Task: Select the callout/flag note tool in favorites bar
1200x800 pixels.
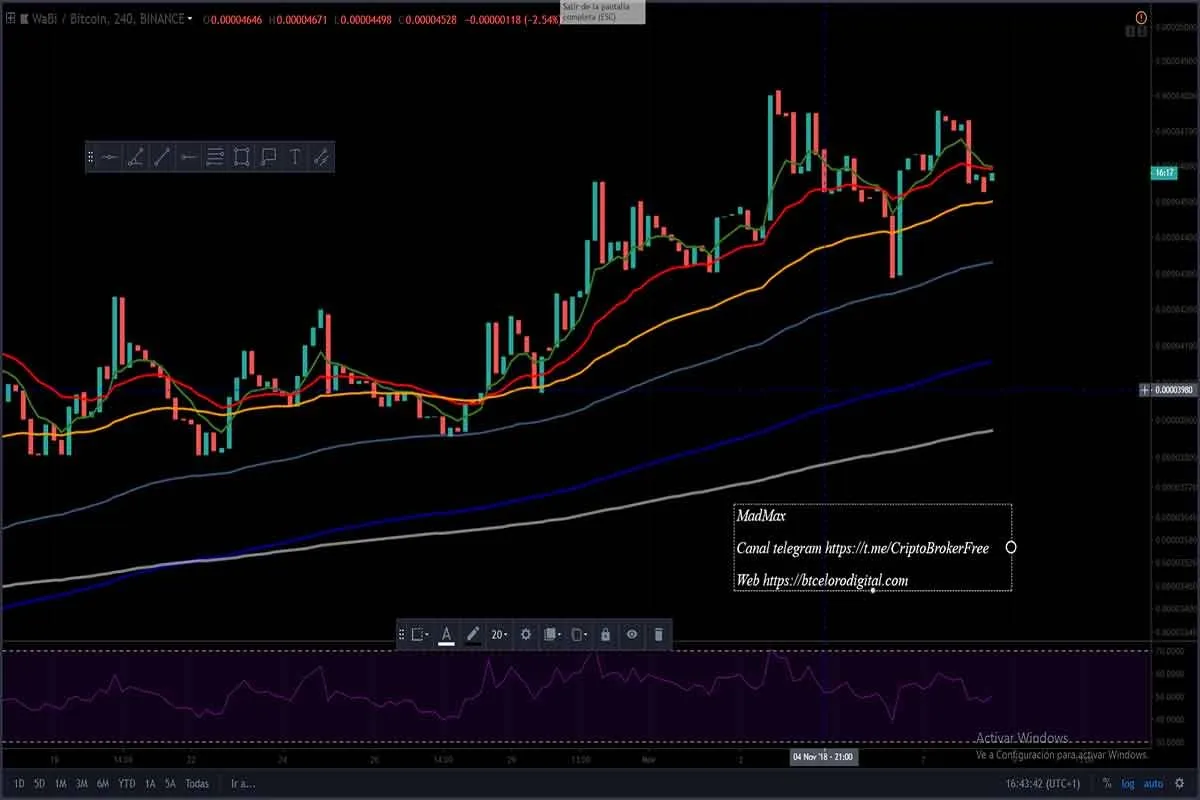Action: click(x=268, y=157)
